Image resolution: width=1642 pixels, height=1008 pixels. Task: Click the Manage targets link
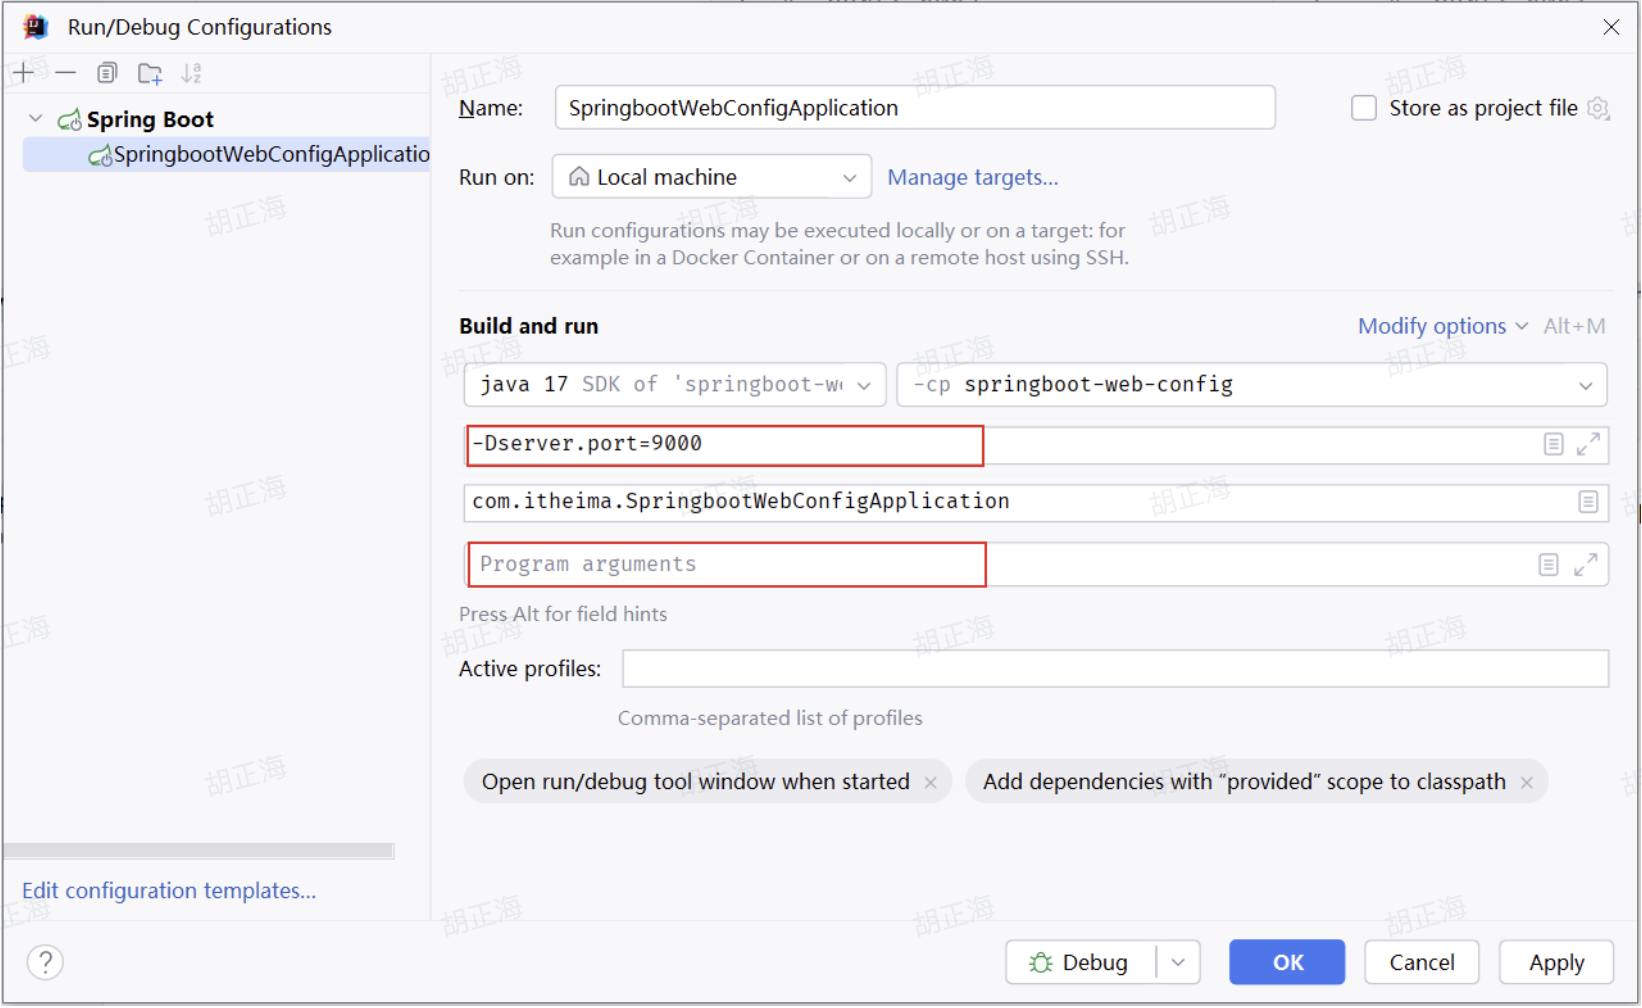tap(972, 177)
